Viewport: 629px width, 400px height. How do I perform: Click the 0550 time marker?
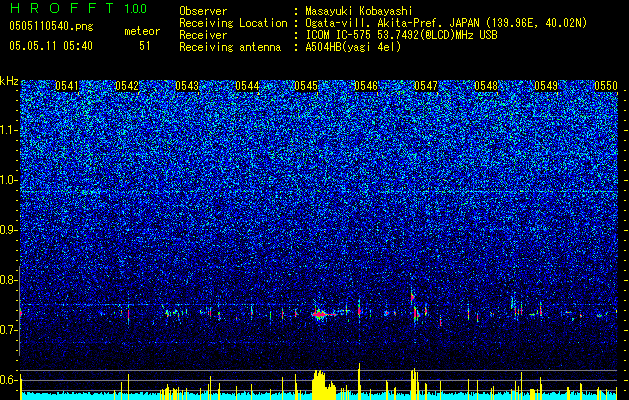[606, 86]
